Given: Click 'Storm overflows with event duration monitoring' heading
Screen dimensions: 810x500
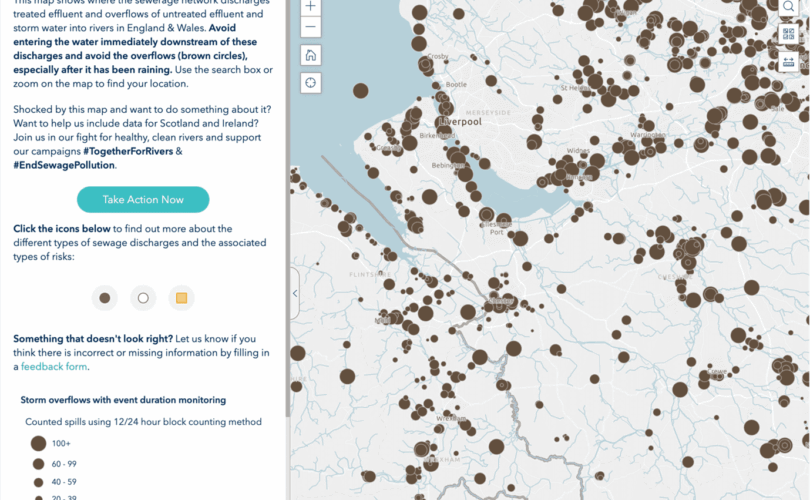Looking at the screenshot, I should point(123,400).
